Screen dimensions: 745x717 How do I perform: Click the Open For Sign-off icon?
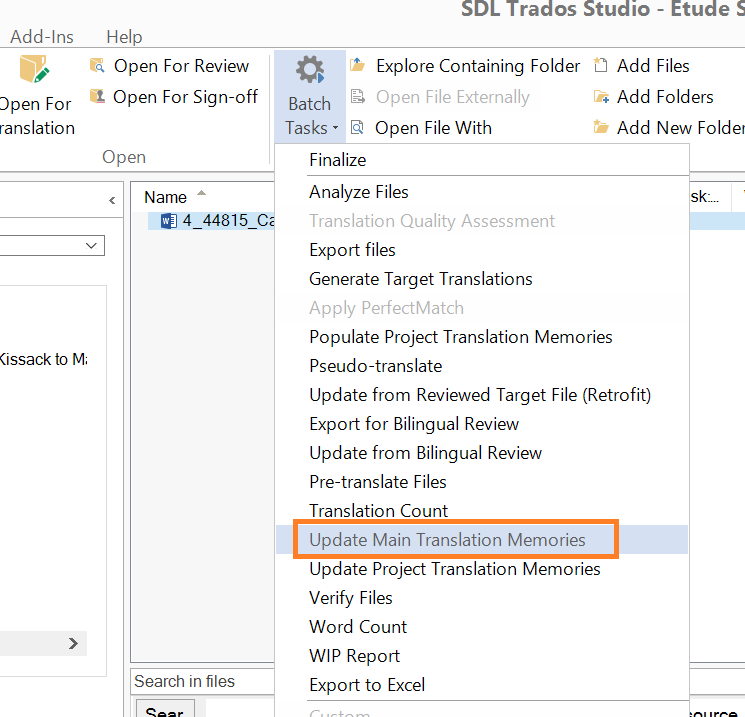(x=97, y=96)
